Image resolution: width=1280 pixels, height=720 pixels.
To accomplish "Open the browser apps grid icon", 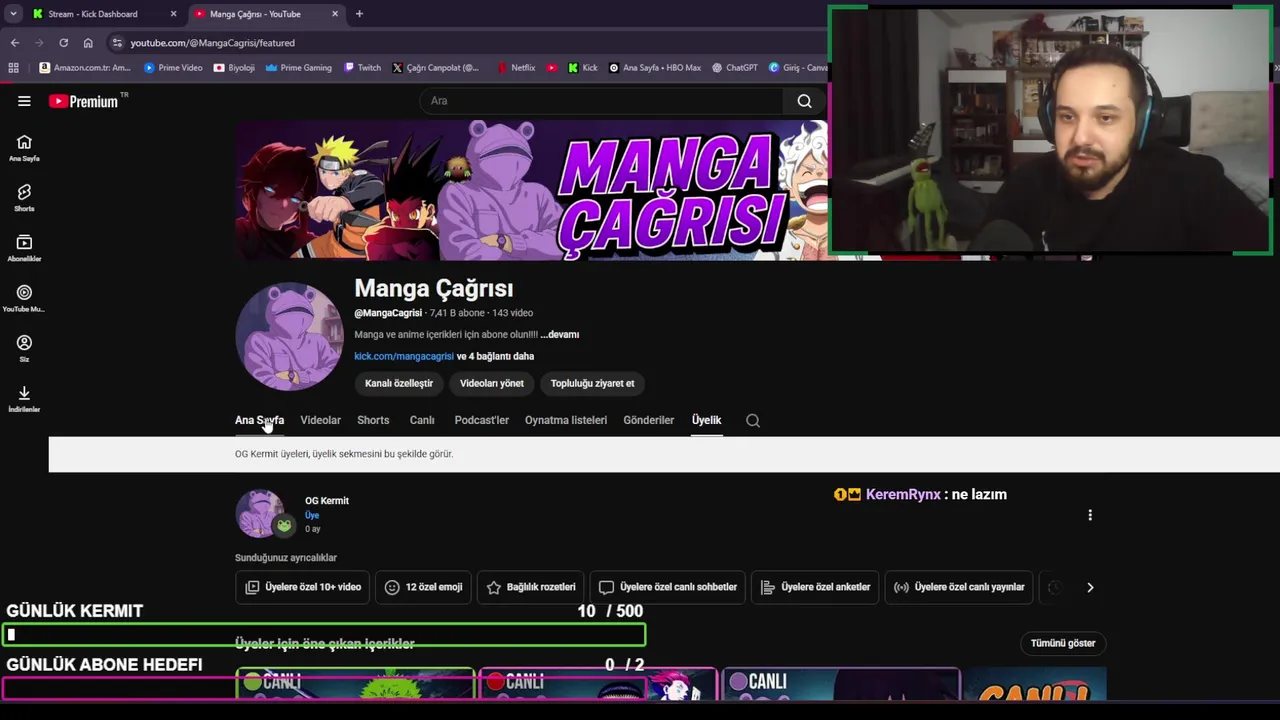I will pyautogui.click(x=13, y=68).
